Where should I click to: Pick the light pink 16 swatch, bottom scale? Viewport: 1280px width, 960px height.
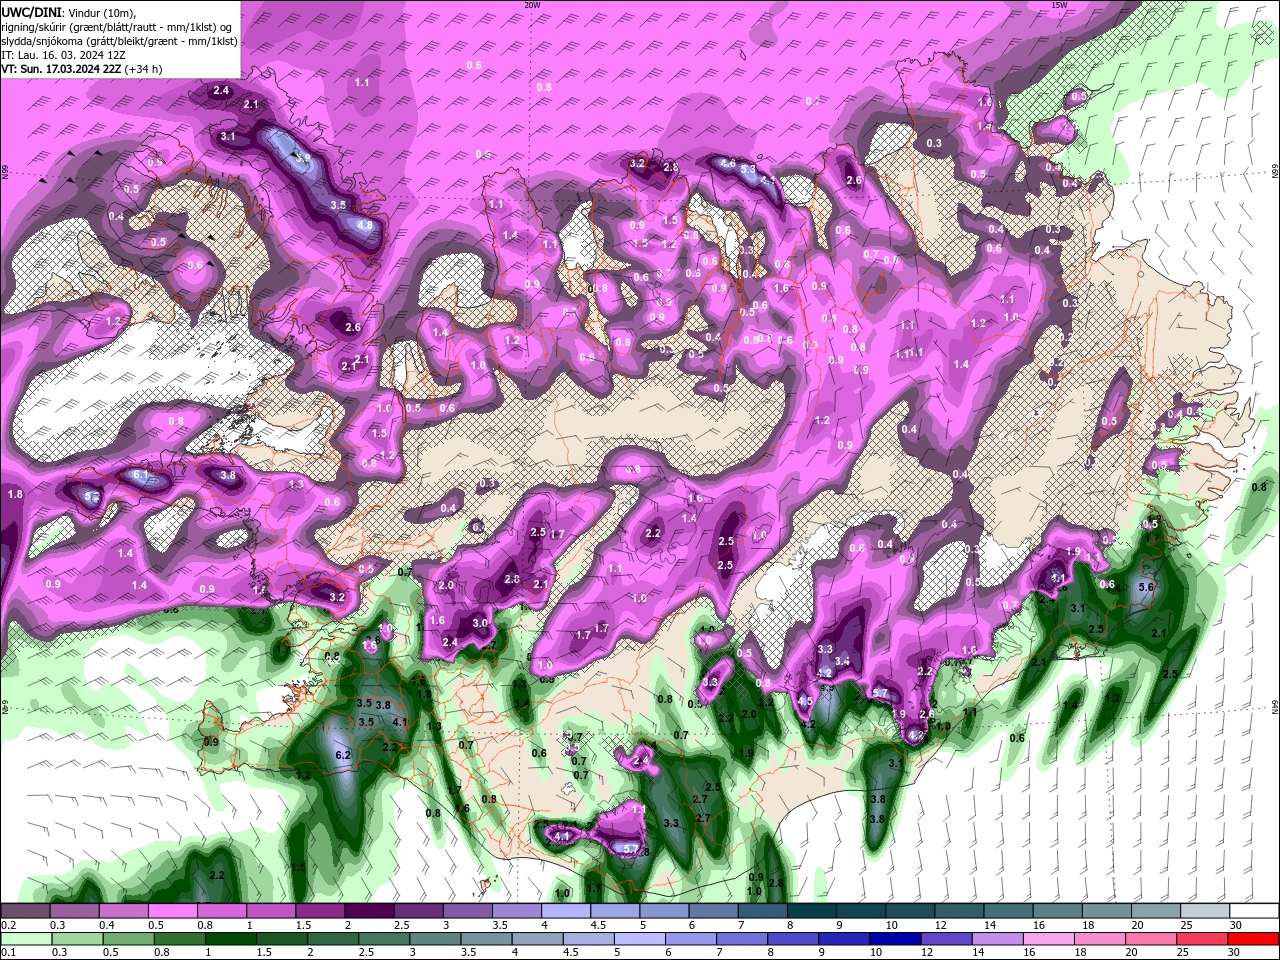pos(1050,939)
